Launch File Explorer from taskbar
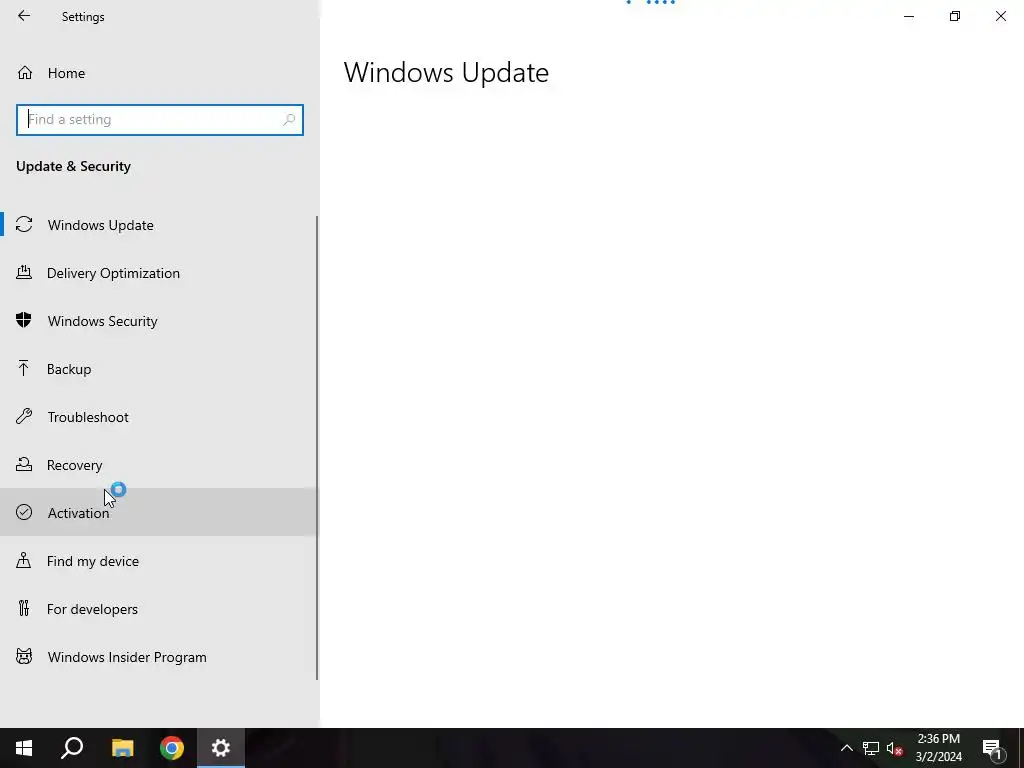This screenshot has width=1024, height=768. pyautogui.click(x=122, y=748)
